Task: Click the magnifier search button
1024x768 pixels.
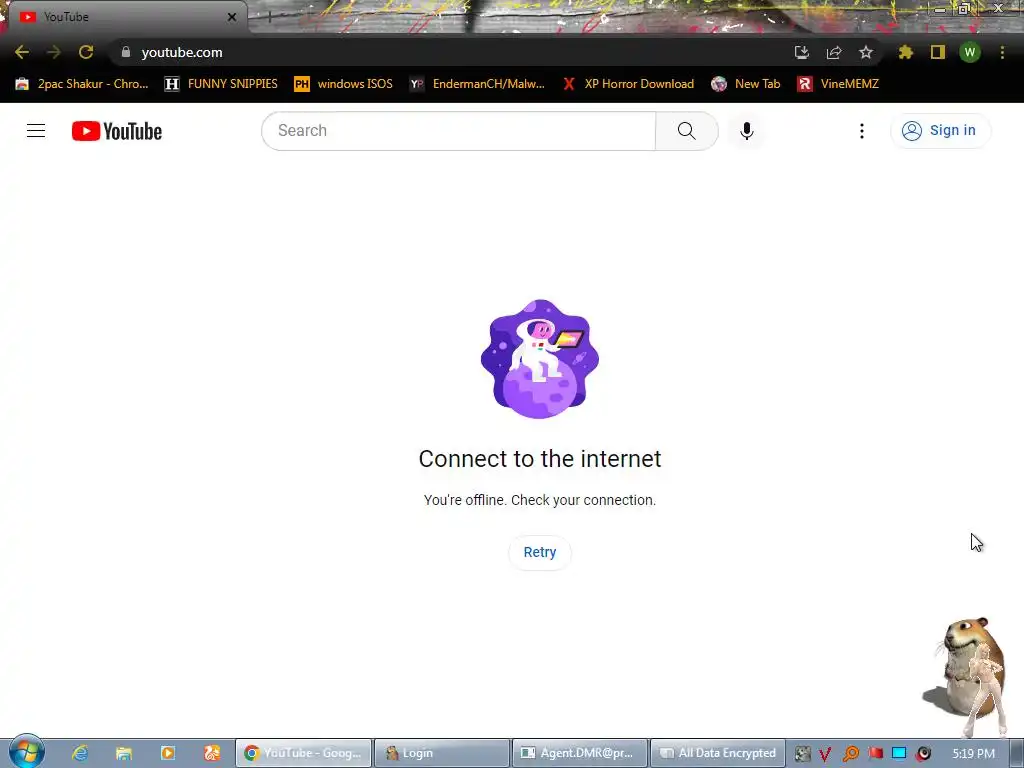Action: point(686,131)
